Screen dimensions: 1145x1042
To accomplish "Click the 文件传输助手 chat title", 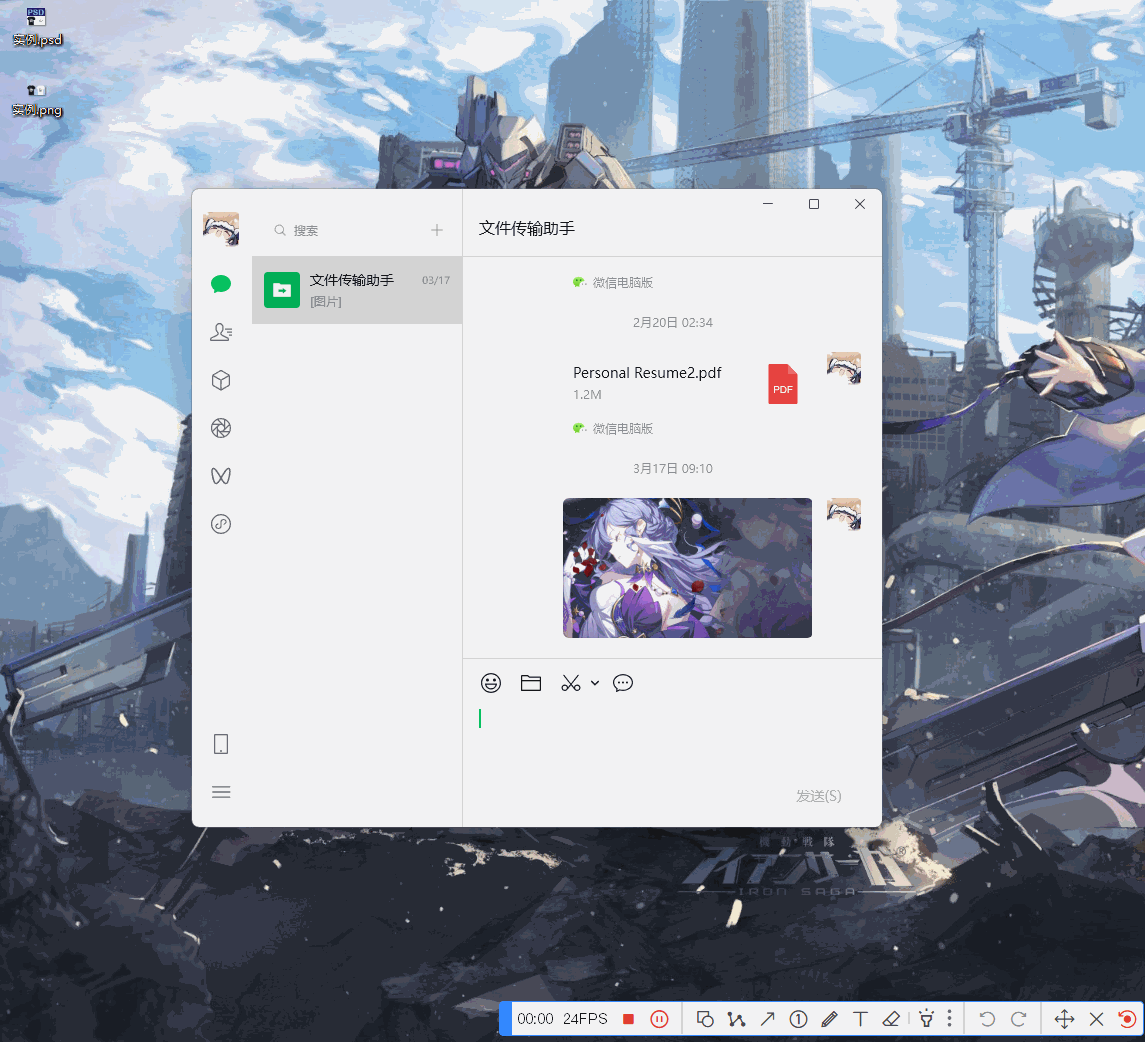I will (526, 229).
